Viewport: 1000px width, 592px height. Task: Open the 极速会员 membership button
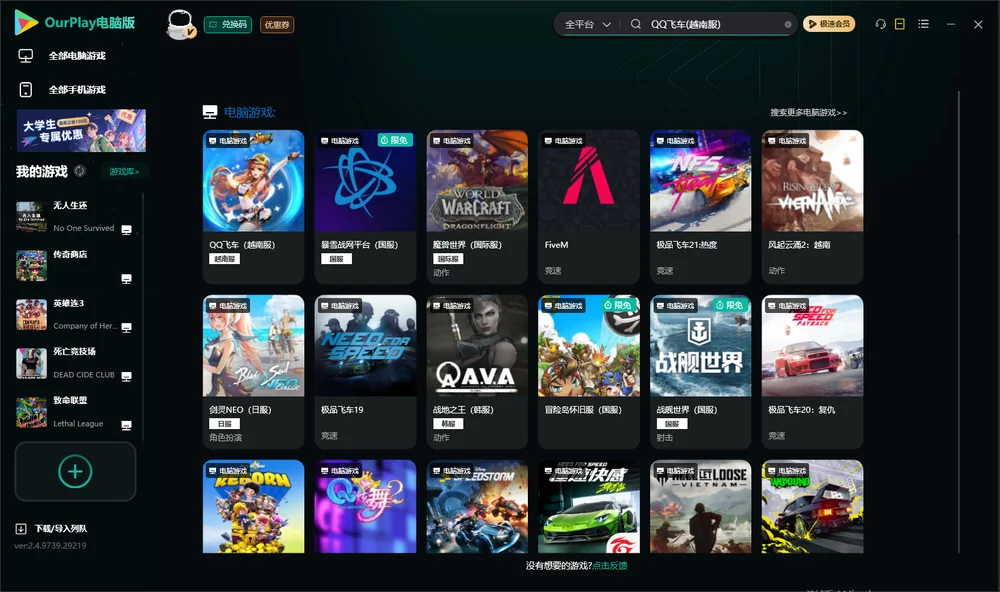click(x=829, y=24)
